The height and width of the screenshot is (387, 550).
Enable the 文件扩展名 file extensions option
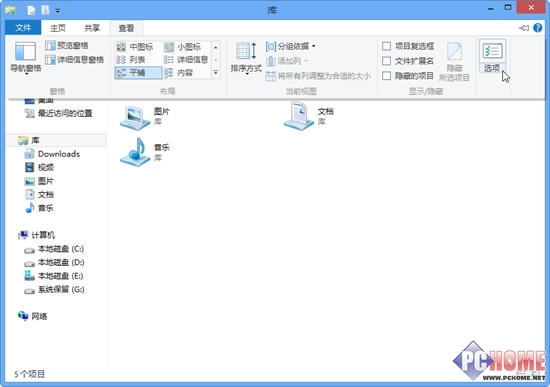click(408, 61)
